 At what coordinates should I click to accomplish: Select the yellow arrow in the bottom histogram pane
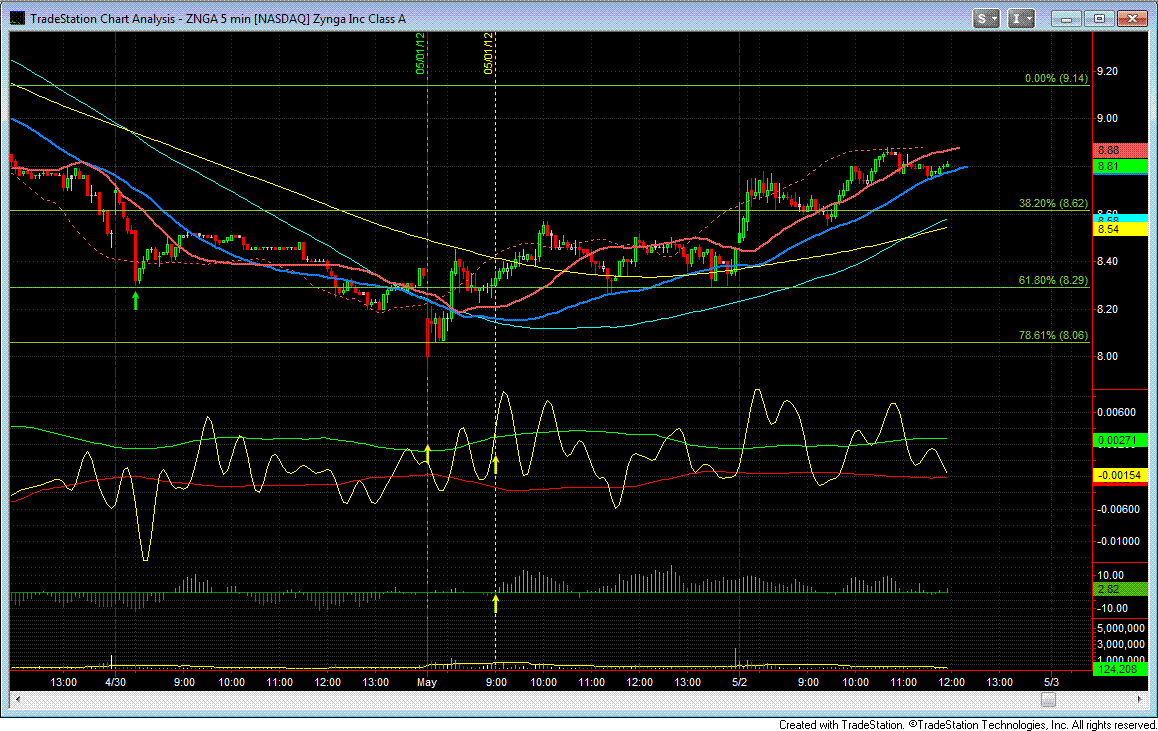point(496,604)
